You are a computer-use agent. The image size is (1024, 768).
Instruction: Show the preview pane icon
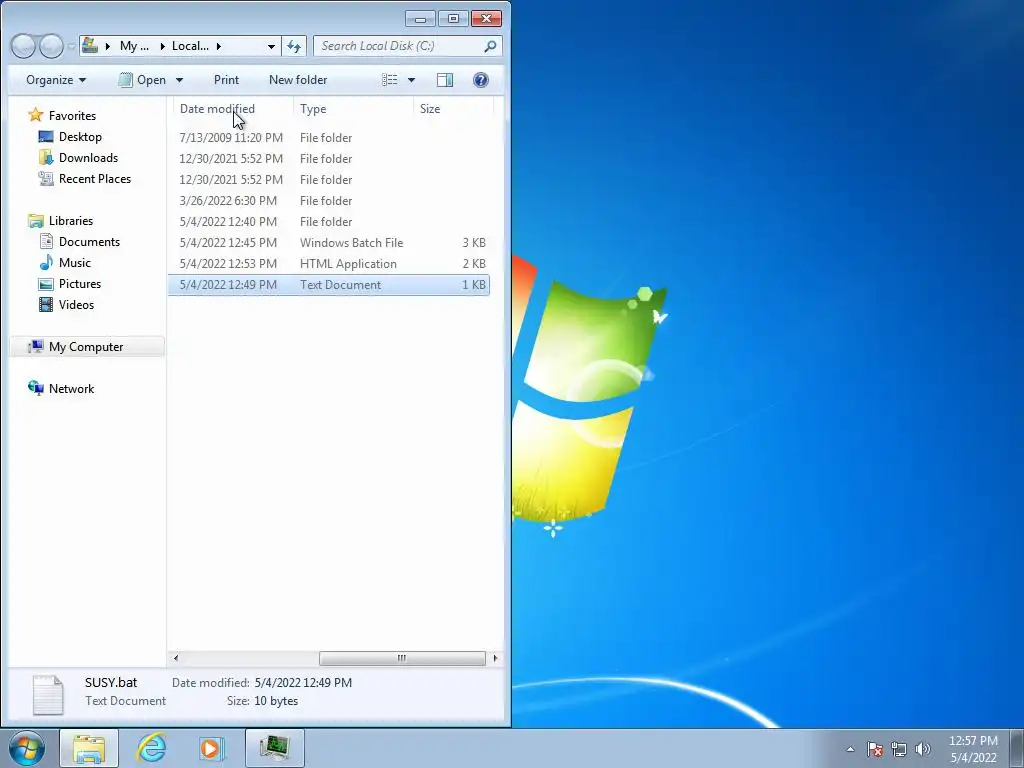(445, 80)
